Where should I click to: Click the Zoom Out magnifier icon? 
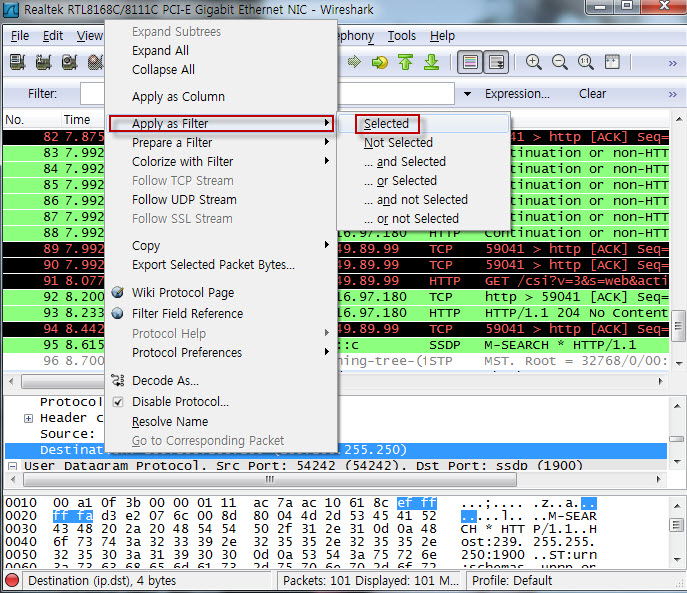pos(560,62)
